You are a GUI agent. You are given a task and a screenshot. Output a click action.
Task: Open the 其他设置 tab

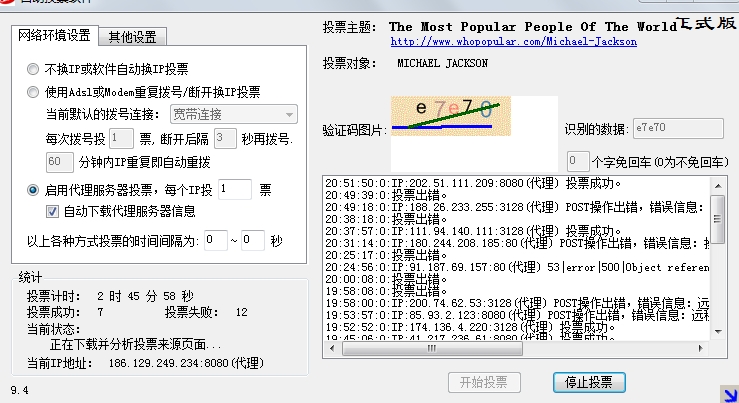click(132, 37)
